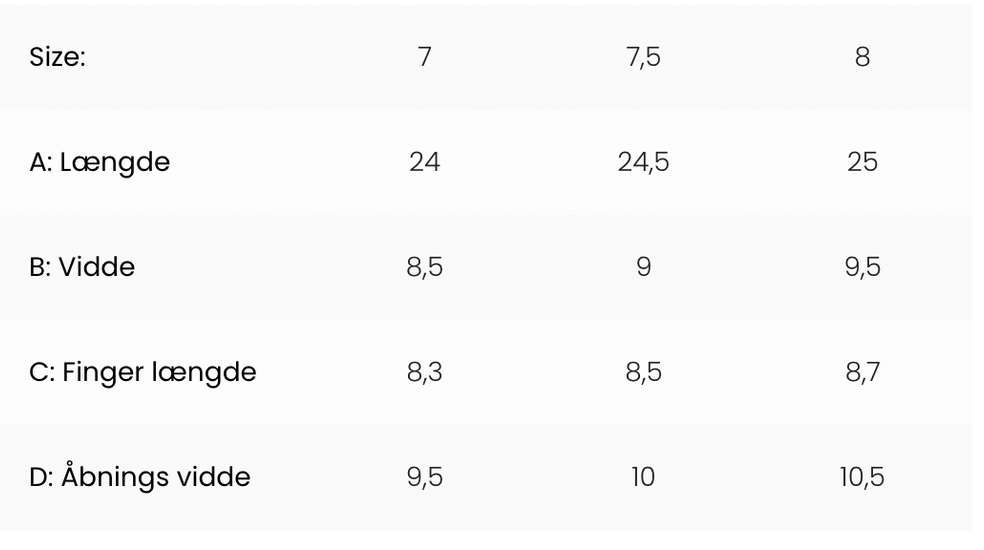Click the Åbnings vidde value 10
The height and width of the screenshot is (550, 984).
pyautogui.click(x=643, y=477)
